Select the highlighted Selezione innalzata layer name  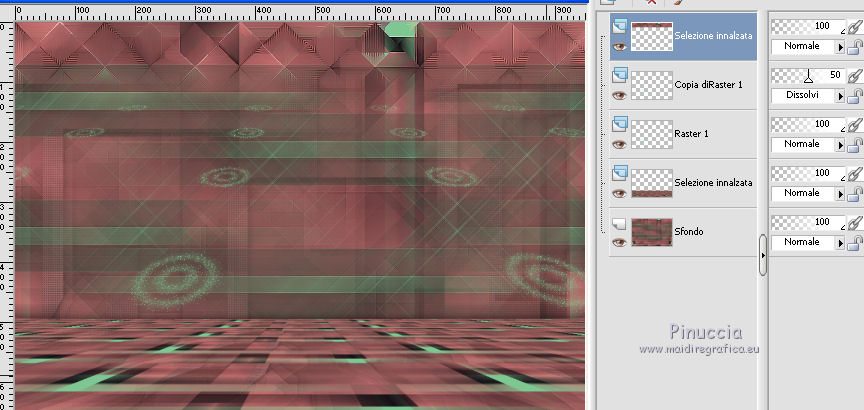click(714, 36)
